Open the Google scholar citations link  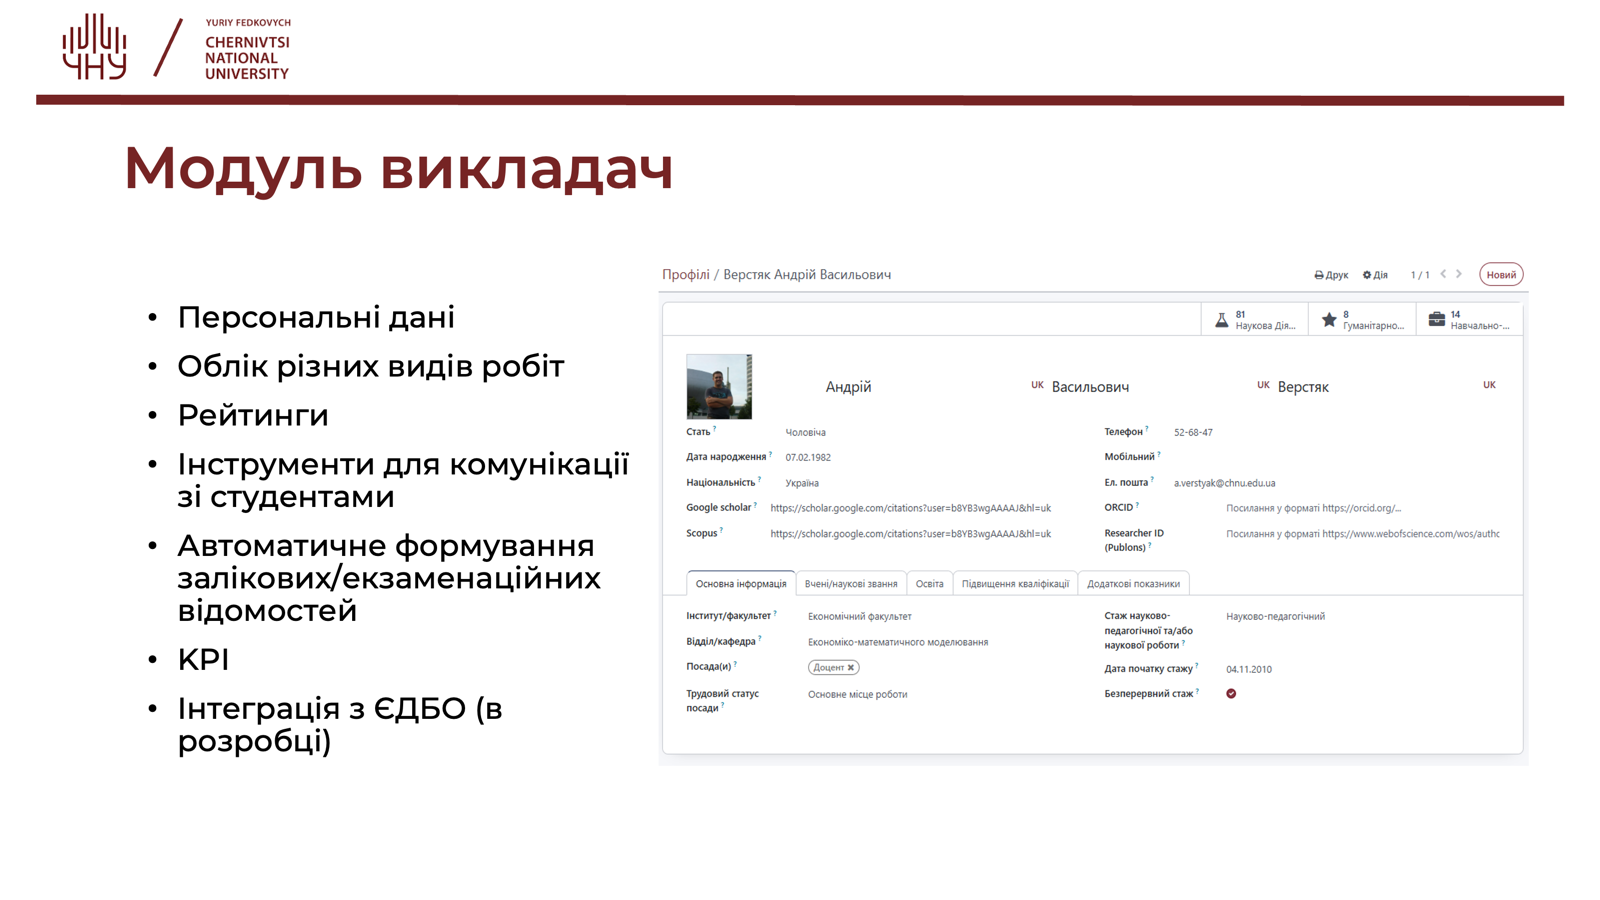coord(910,508)
